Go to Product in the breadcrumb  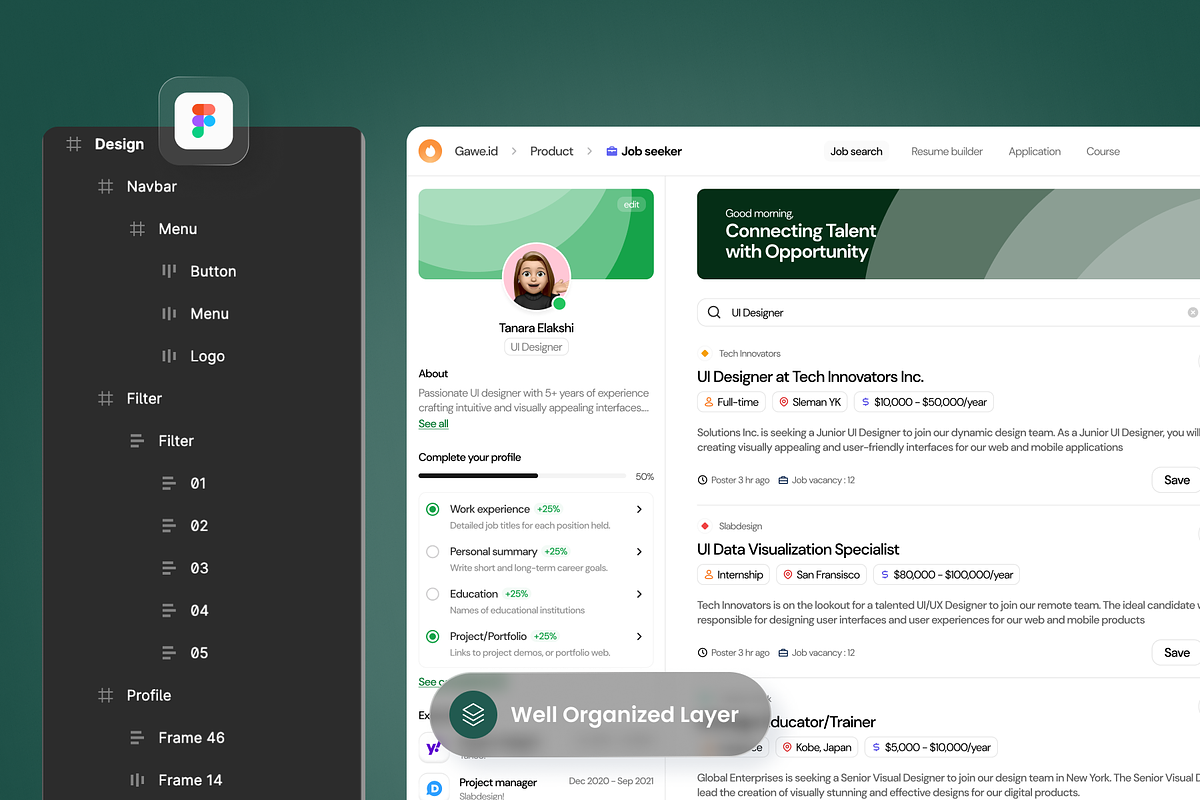[552, 151]
